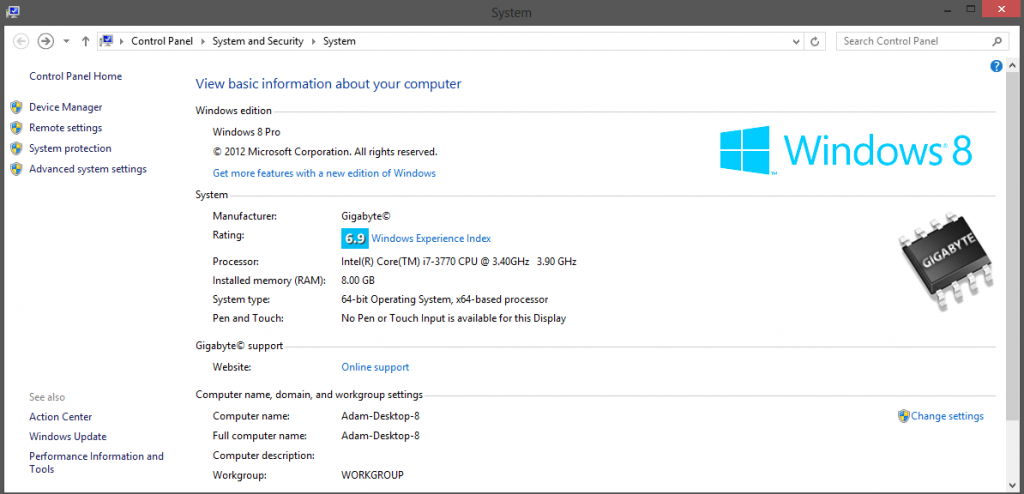Maximize the System window
1024x494 pixels.
point(971,9)
